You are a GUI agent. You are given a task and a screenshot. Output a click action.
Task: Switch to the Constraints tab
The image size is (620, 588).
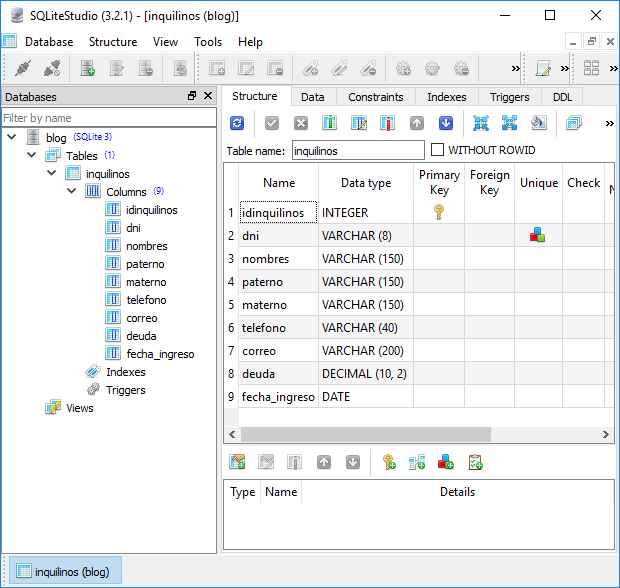[376, 97]
